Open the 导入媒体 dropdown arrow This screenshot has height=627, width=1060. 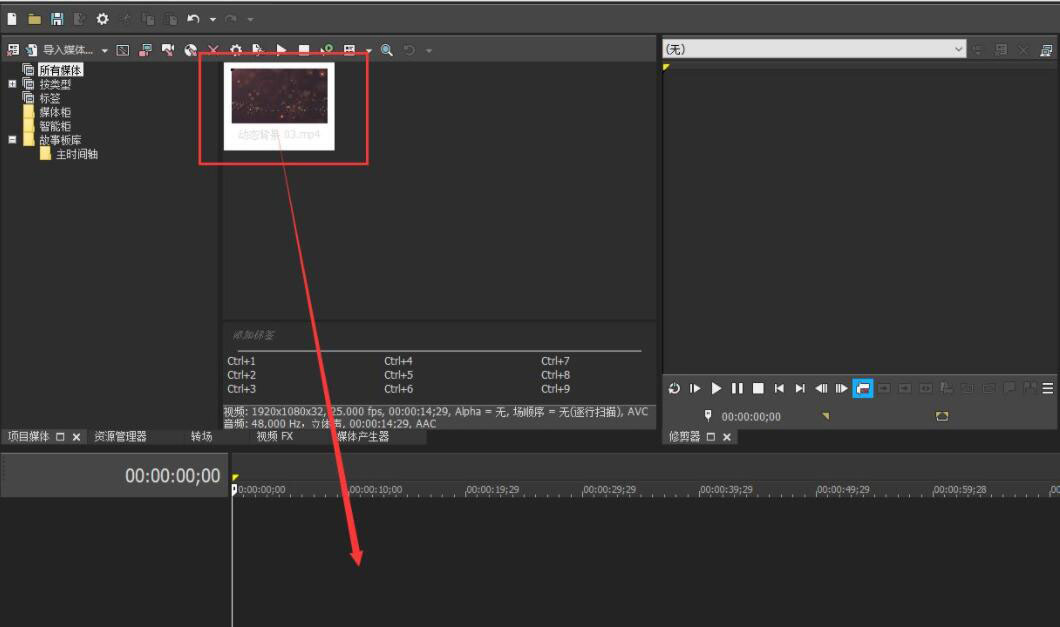point(105,48)
